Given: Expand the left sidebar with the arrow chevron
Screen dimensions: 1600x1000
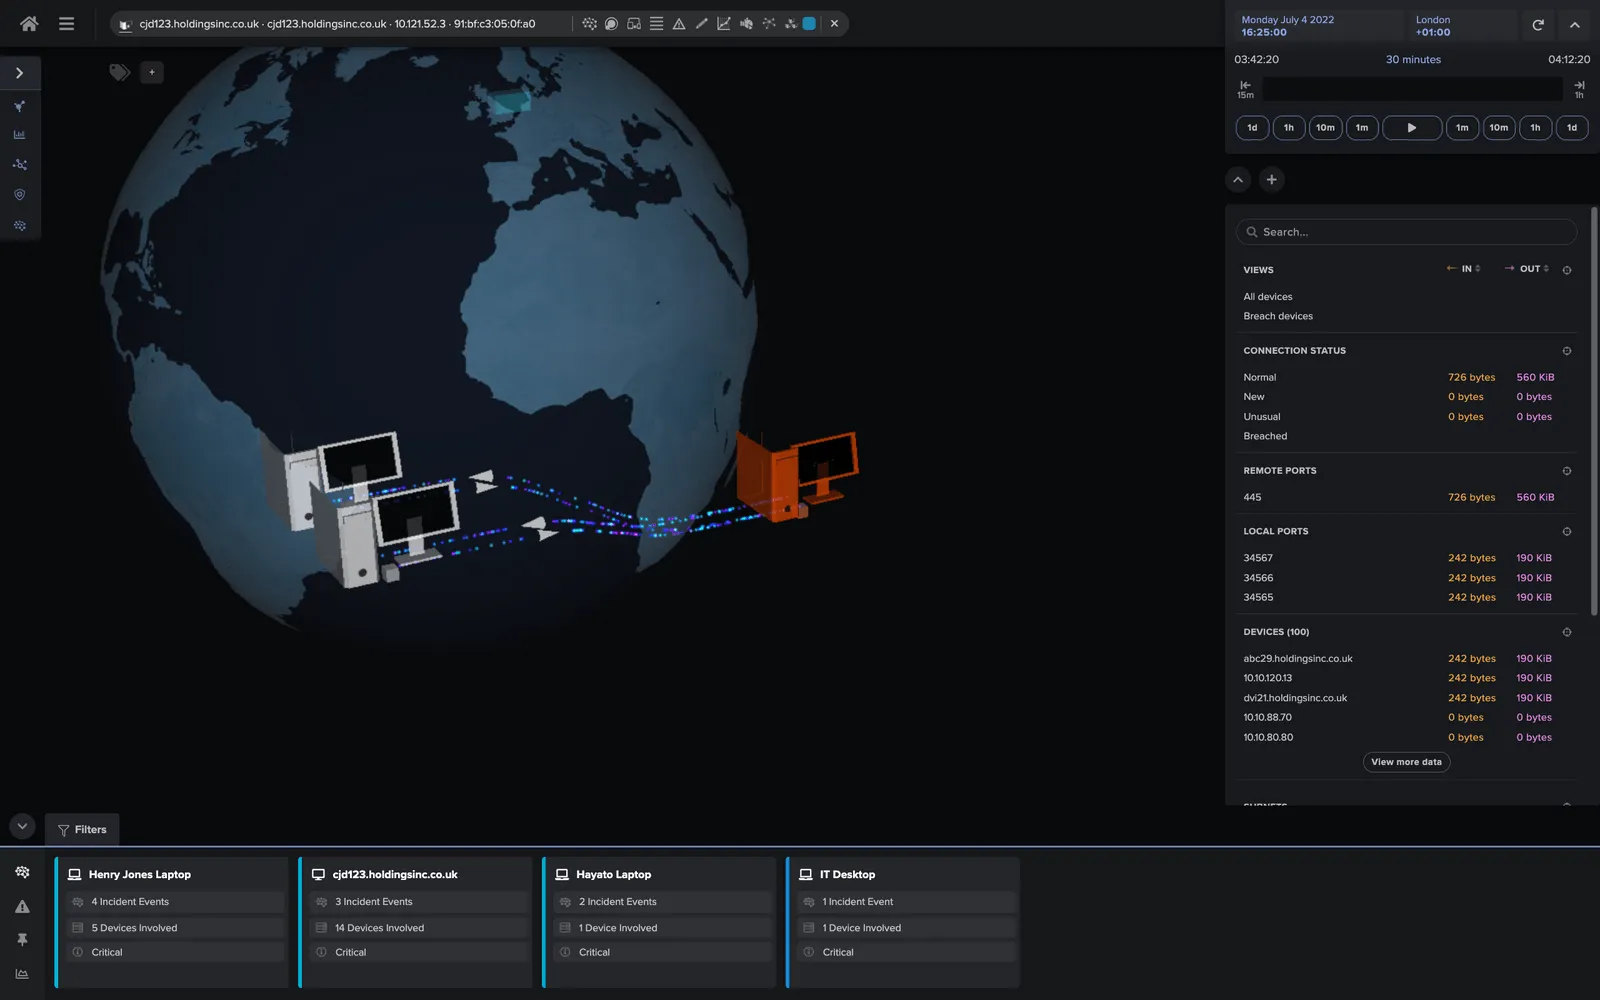Looking at the screenshot, I should pos(18,72).
